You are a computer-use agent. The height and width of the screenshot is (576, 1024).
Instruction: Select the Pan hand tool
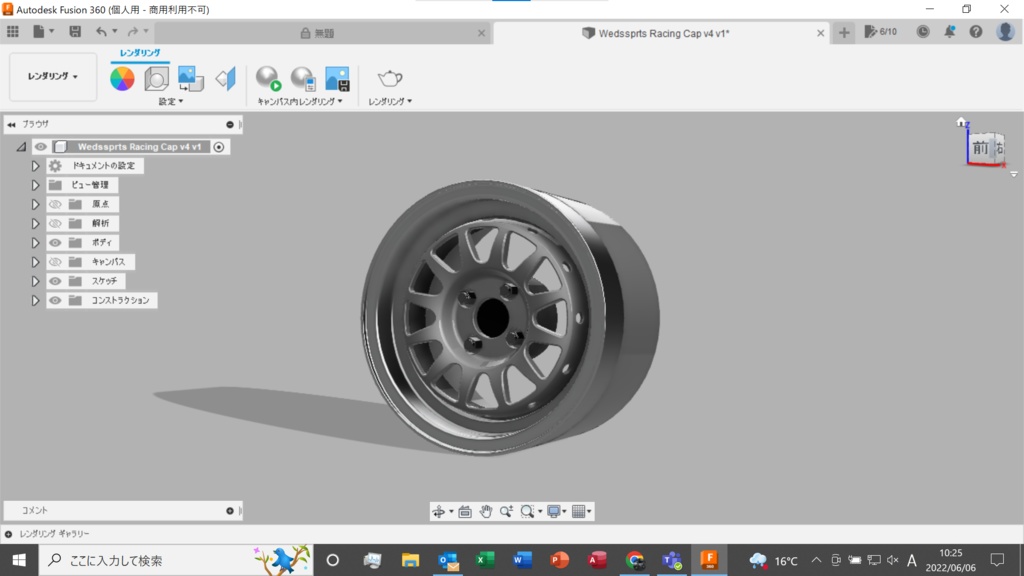click(x=486, y=511)
